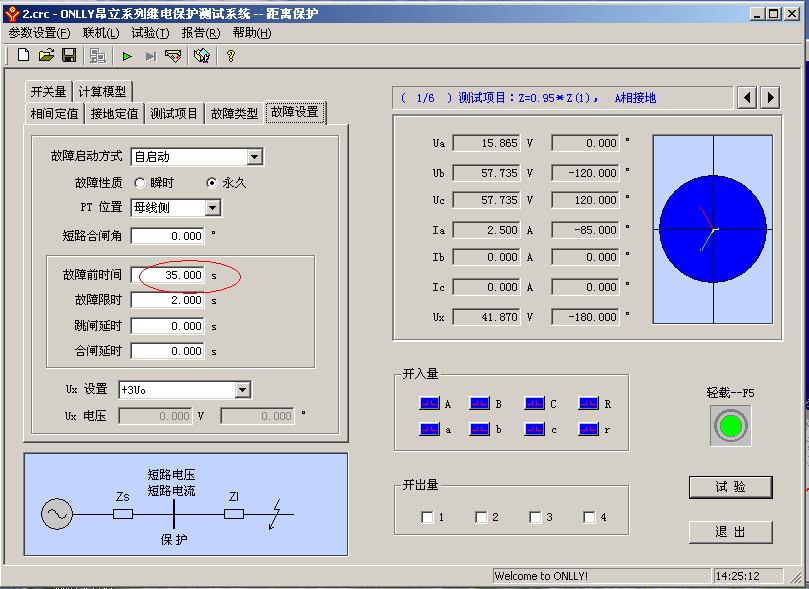Click the 故障前时间 input field
This screenshot has height=589, width=809.
point(170,275)
